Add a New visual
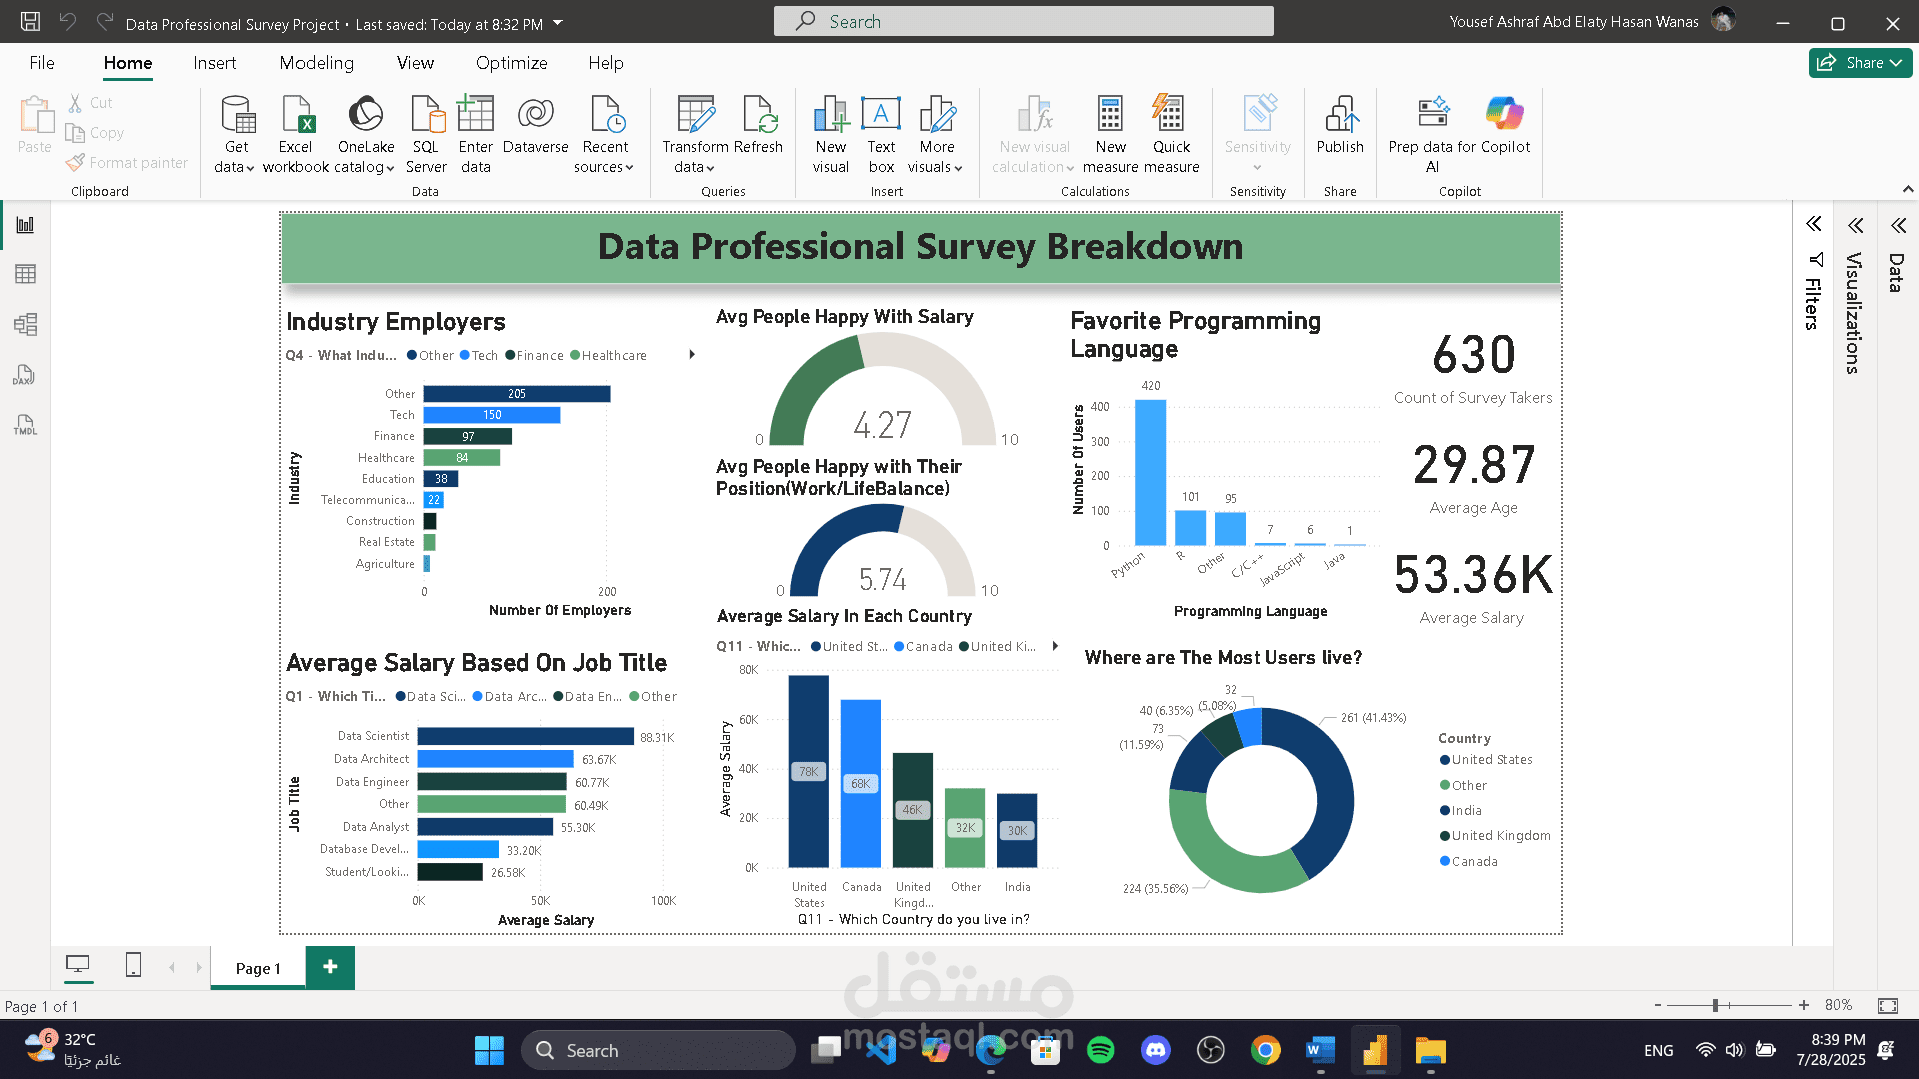Viewport: 1919px width, 1079px height. tap(831, 135)
